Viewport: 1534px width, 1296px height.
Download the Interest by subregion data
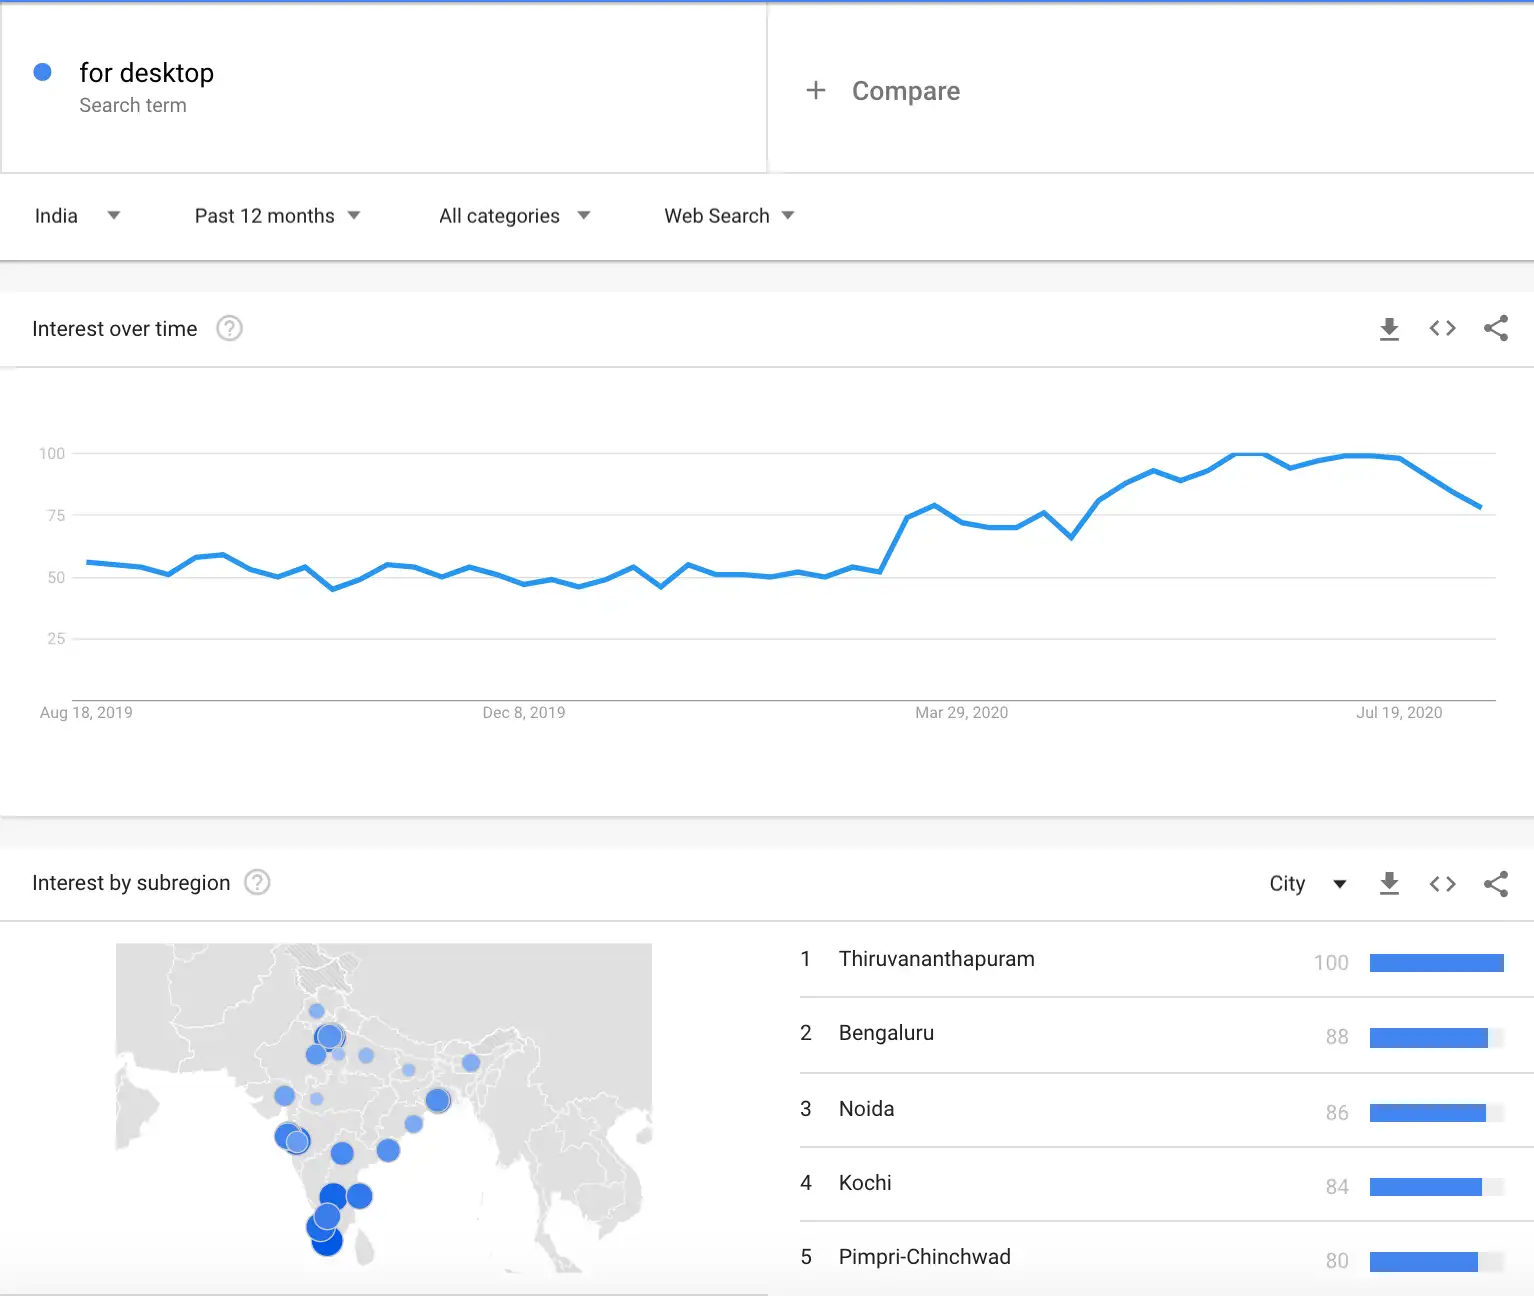pyautogui.click(x=1389, y=884)
